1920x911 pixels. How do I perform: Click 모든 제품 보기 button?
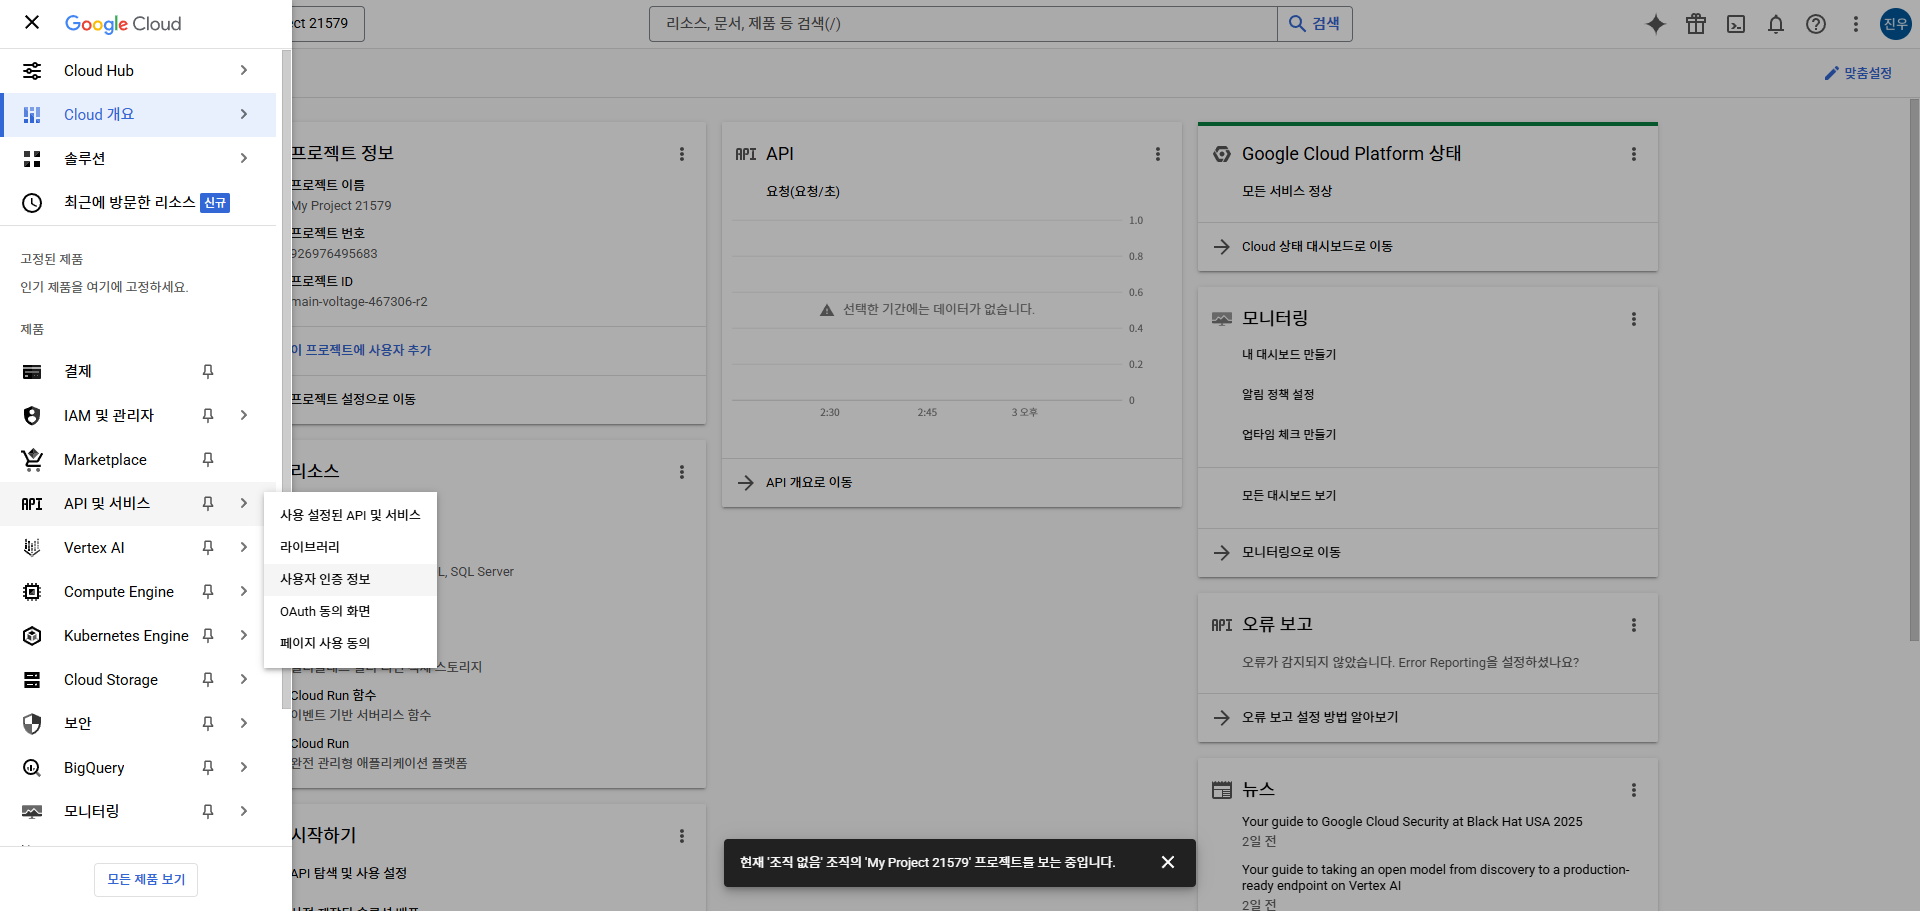click(146, 879)
